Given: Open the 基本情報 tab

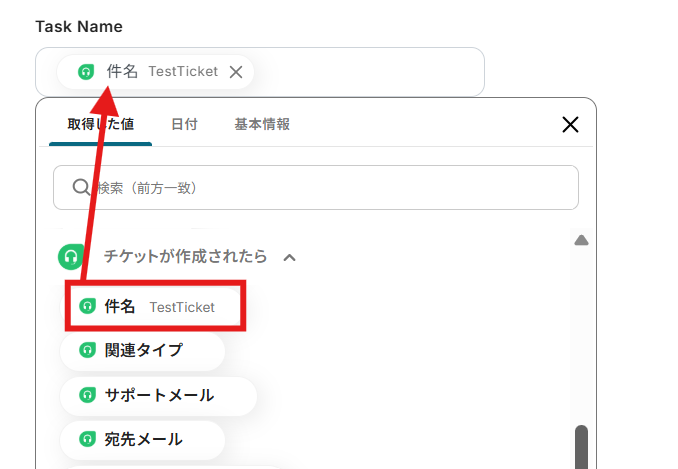Looking at the screenshot, I should (x=262, y=124).
